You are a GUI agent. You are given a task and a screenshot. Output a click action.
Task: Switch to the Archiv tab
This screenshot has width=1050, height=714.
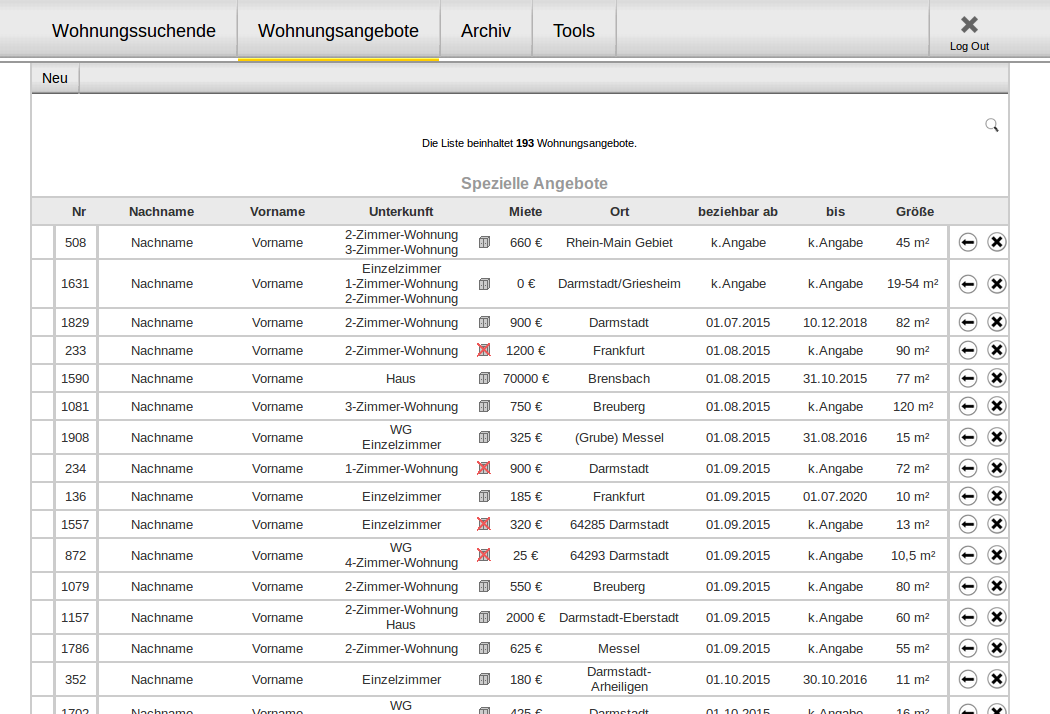point(486,31)
